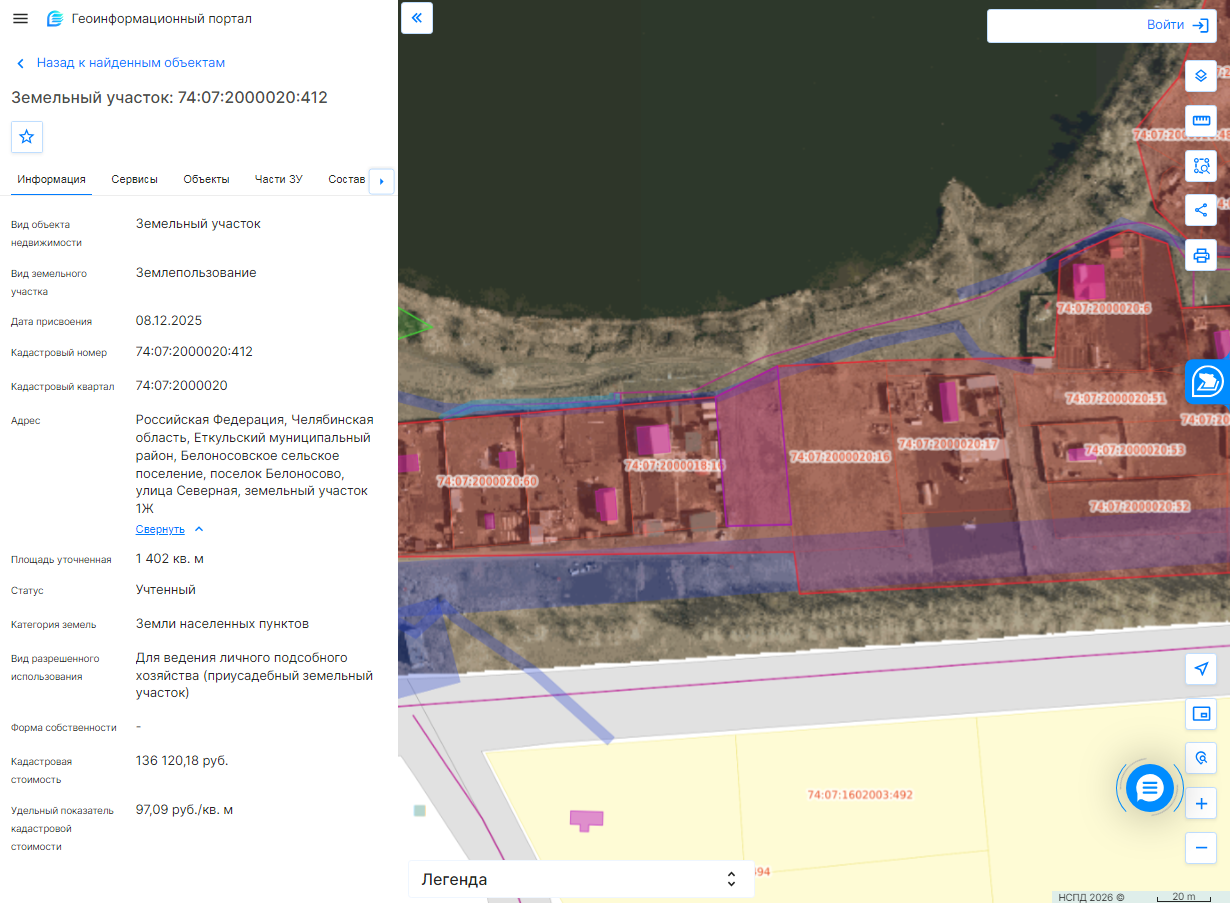1230x903 pixels.
Task: Click cadastral quarter value 74:07:2000020
Action: click(x=182, y=386)
